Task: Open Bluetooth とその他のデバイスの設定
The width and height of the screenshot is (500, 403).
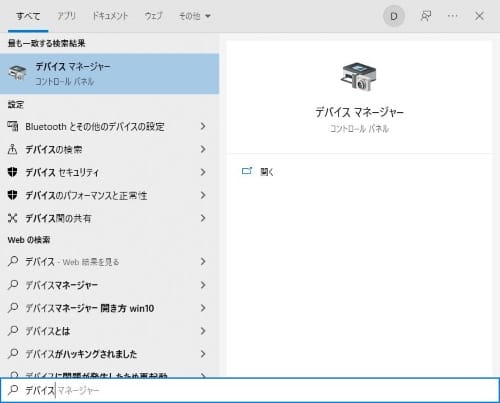Action: [109, 127]
